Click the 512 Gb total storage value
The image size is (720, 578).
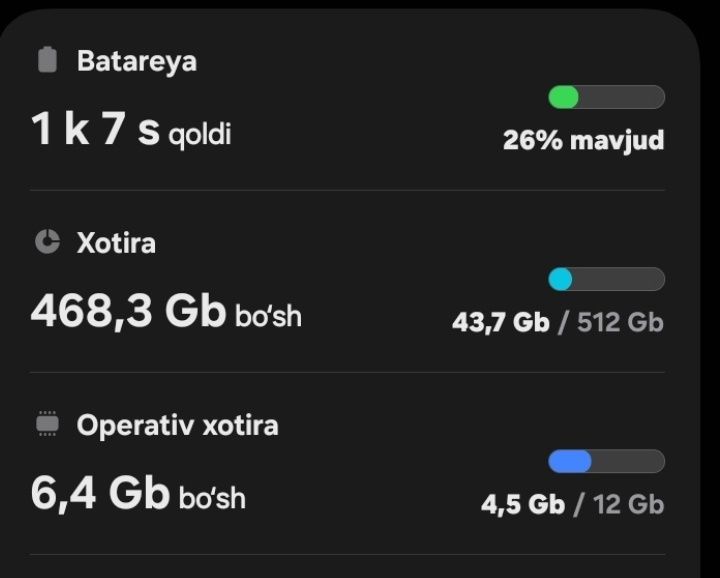click(x=620, y=322)
